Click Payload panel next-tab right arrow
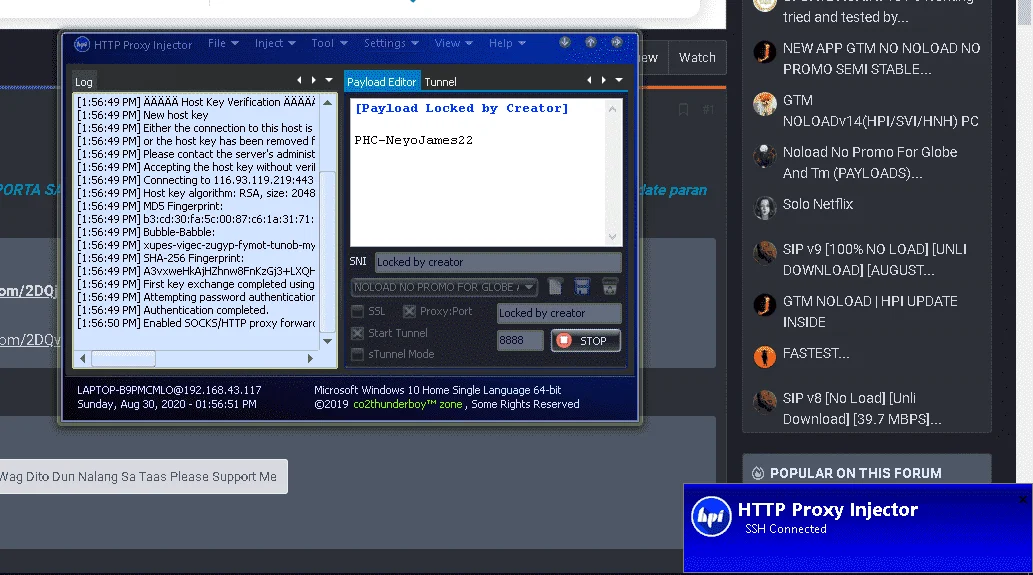 point(603,80)
